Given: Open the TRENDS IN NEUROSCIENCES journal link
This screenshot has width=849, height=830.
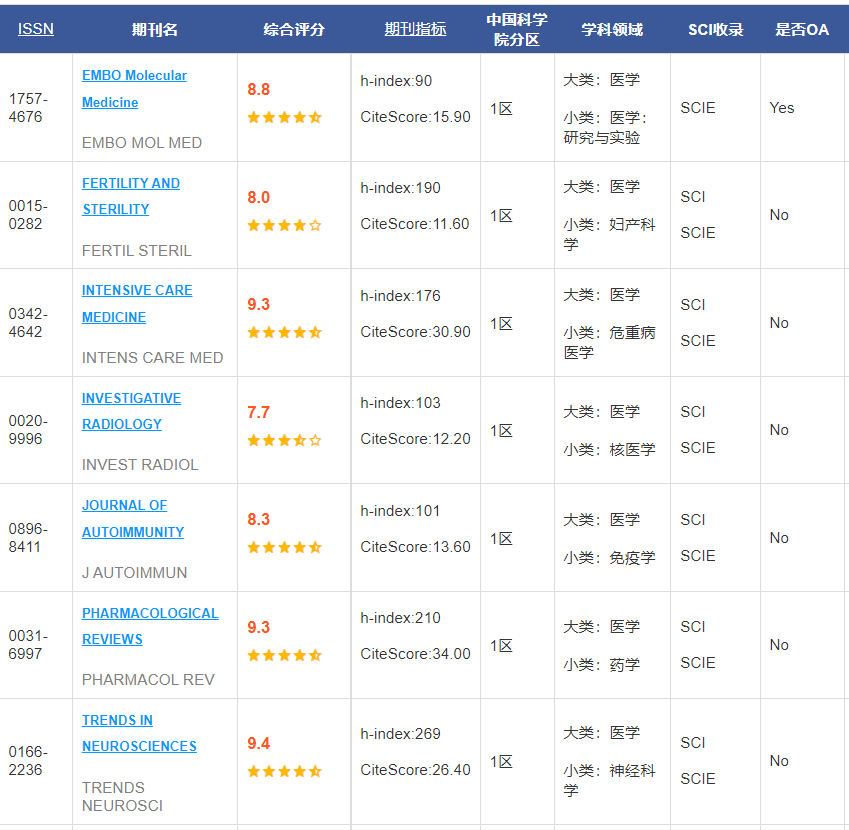Looking at the screenshot, I should tap(139, 733).
